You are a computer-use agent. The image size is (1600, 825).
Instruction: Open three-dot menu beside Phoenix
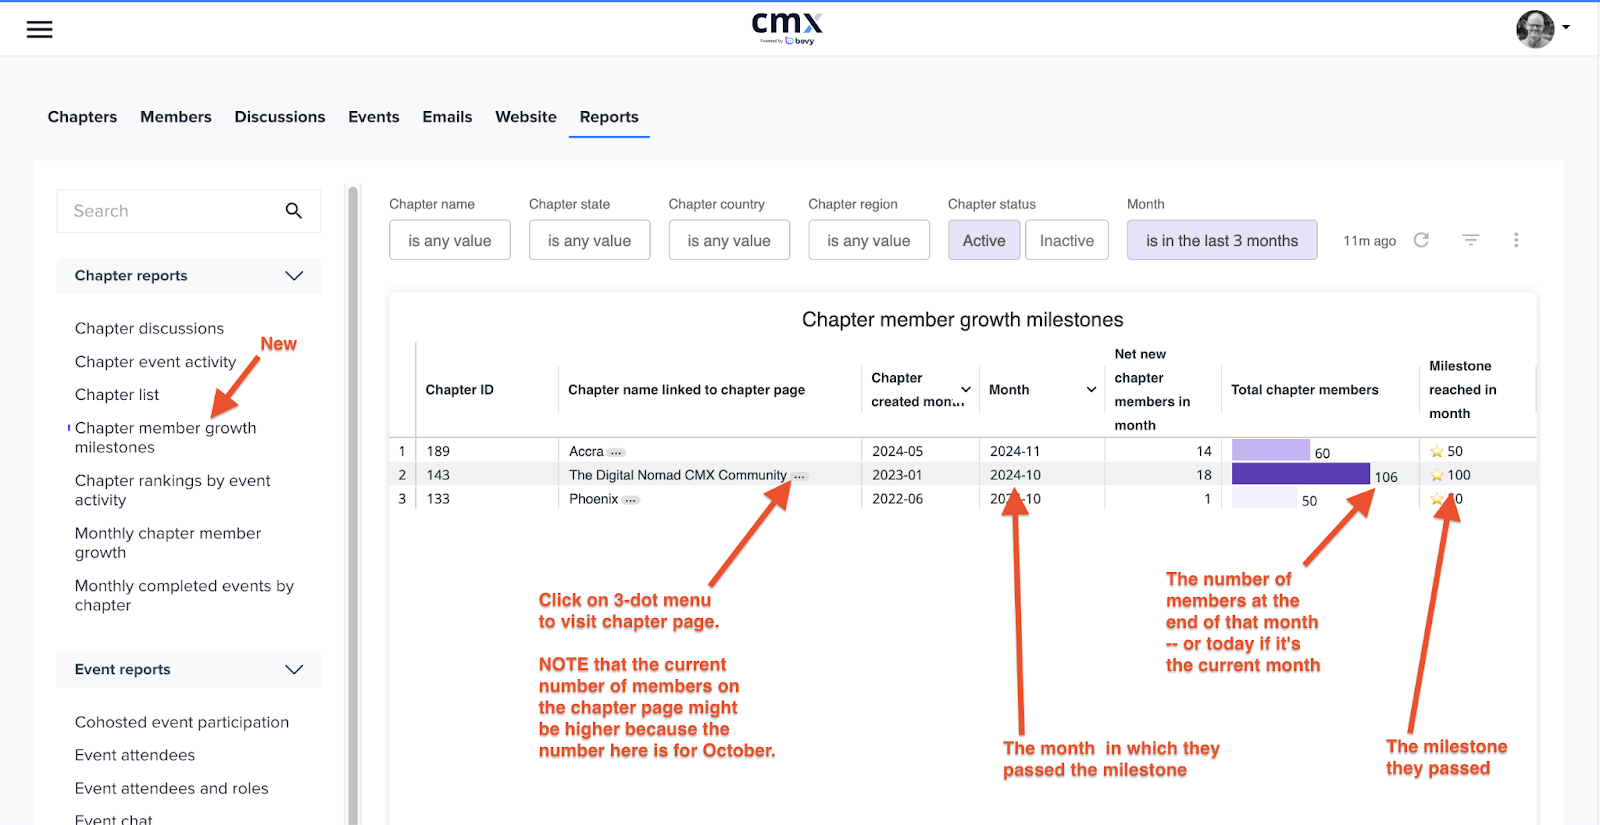[x=631, y=500]
